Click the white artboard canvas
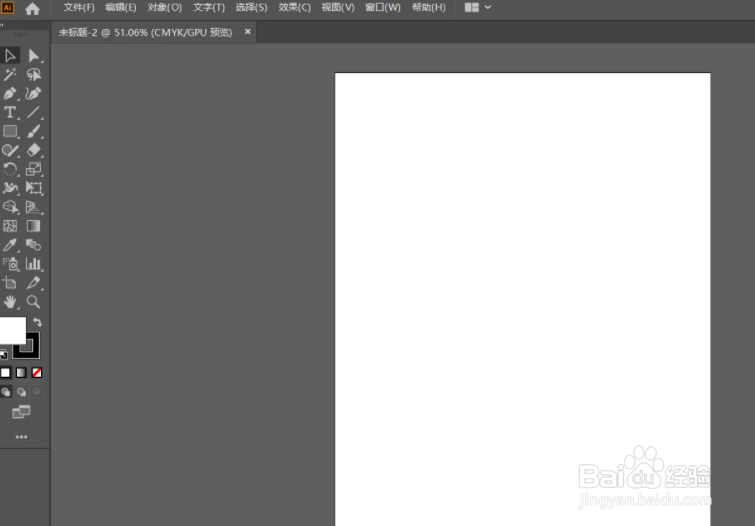This screenshot has height=526, width=755. pos(522,299)
